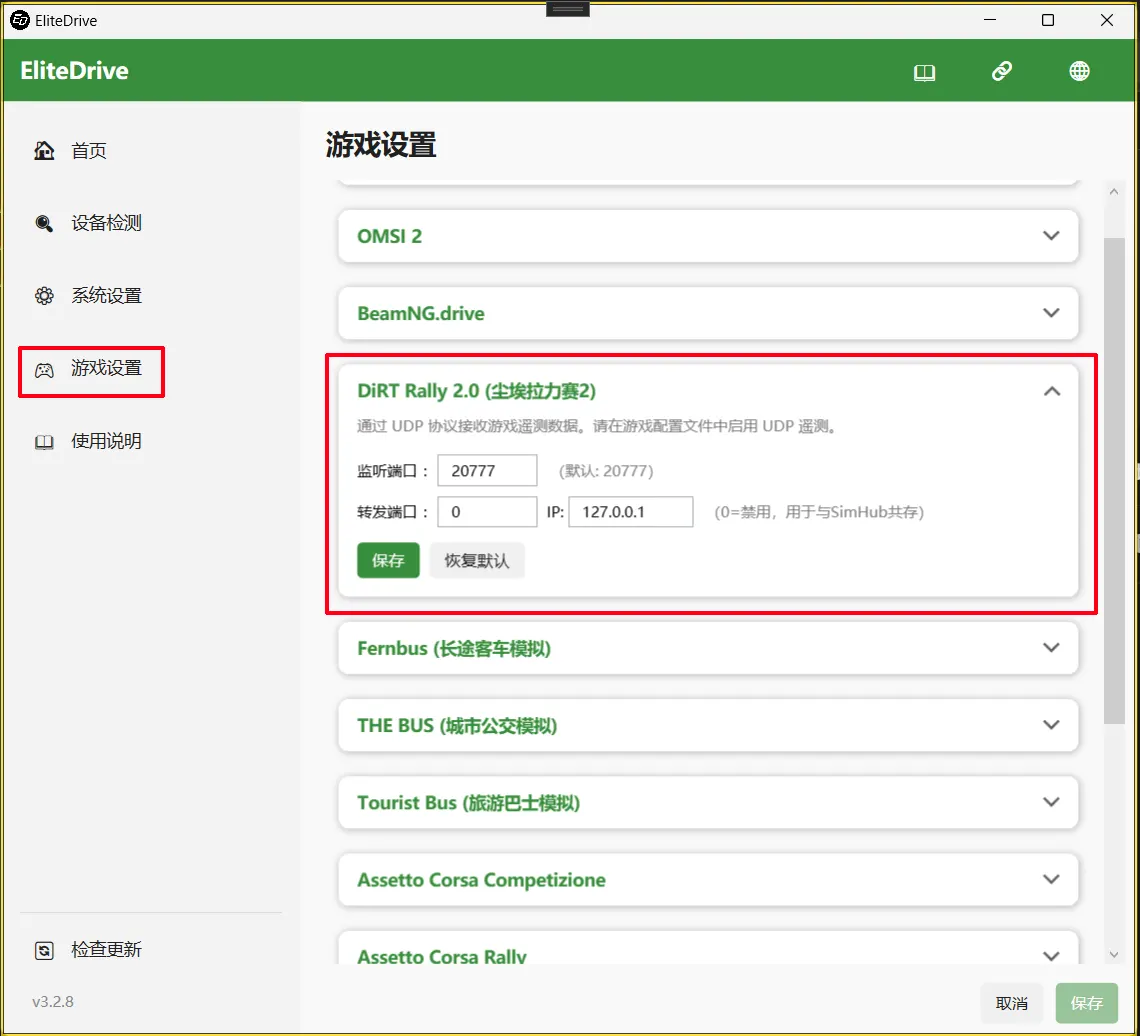Click Assetto Corsa Rally title text

coord(441,956)
